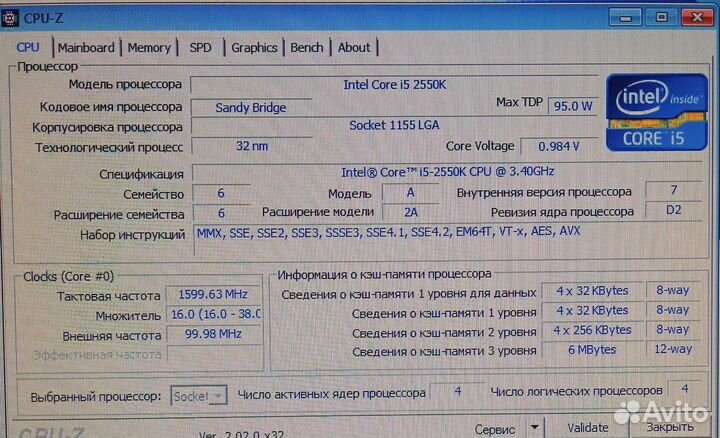Image resolution: width=720 pixels, height=438 pixels.
Task: Maximize the CPU-Z window
Action: pos(661,17)
